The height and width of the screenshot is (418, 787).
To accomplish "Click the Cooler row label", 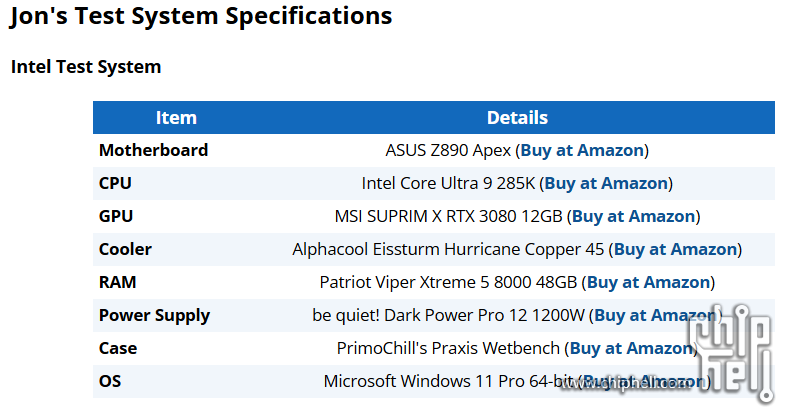I will click(x=125, y=249).
